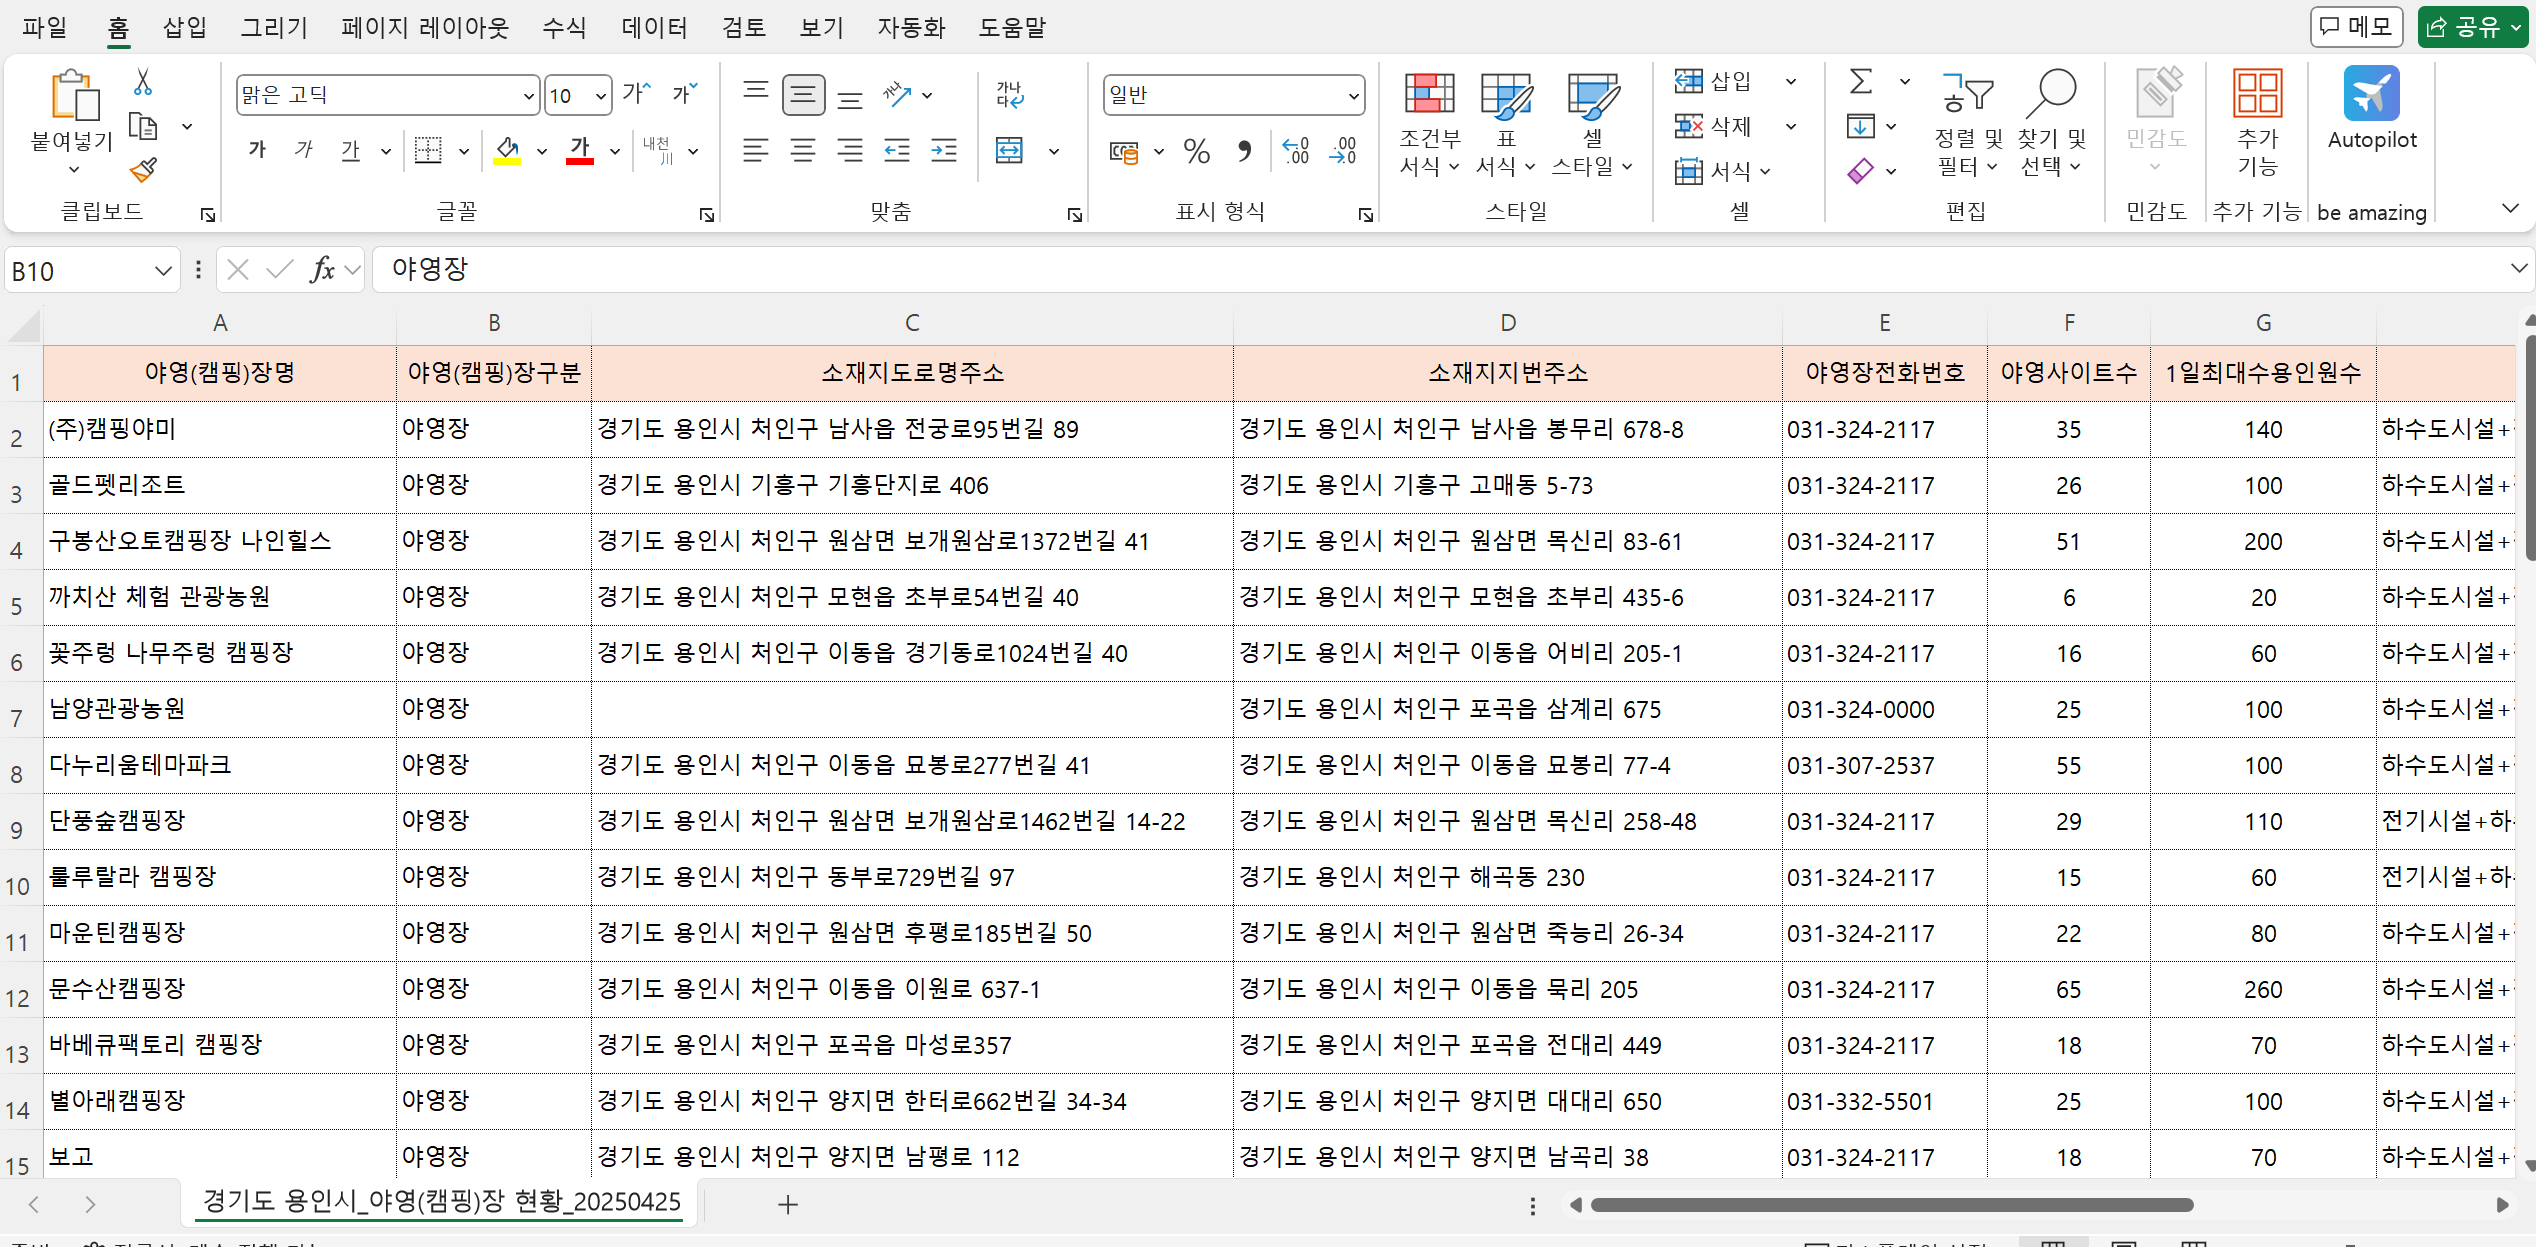Screen dimensions: 2536x1247
Task: Click the AutoSum sigma icon
Action: pos(1860,81)
